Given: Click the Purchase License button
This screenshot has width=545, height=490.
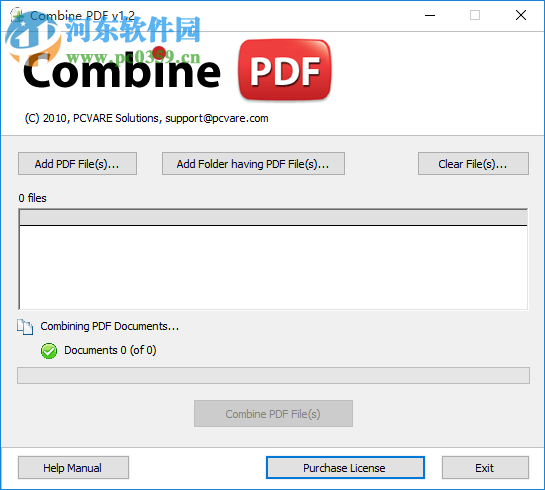Looking at the screenshot, I should coord(345,467).
